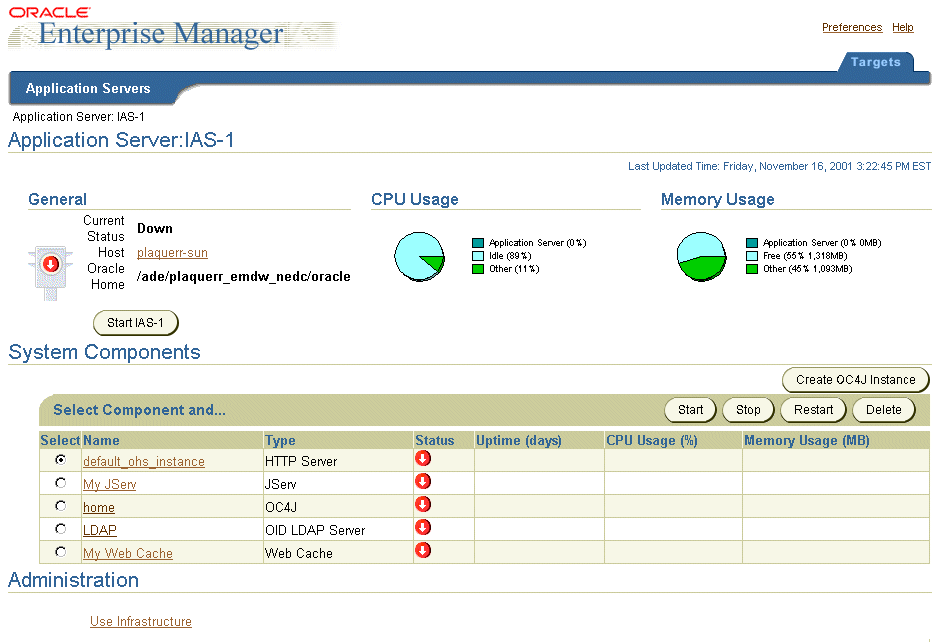Select the My Web Cache radio button
This screenshot has height=642, width=938.
(x=60, y=552)
